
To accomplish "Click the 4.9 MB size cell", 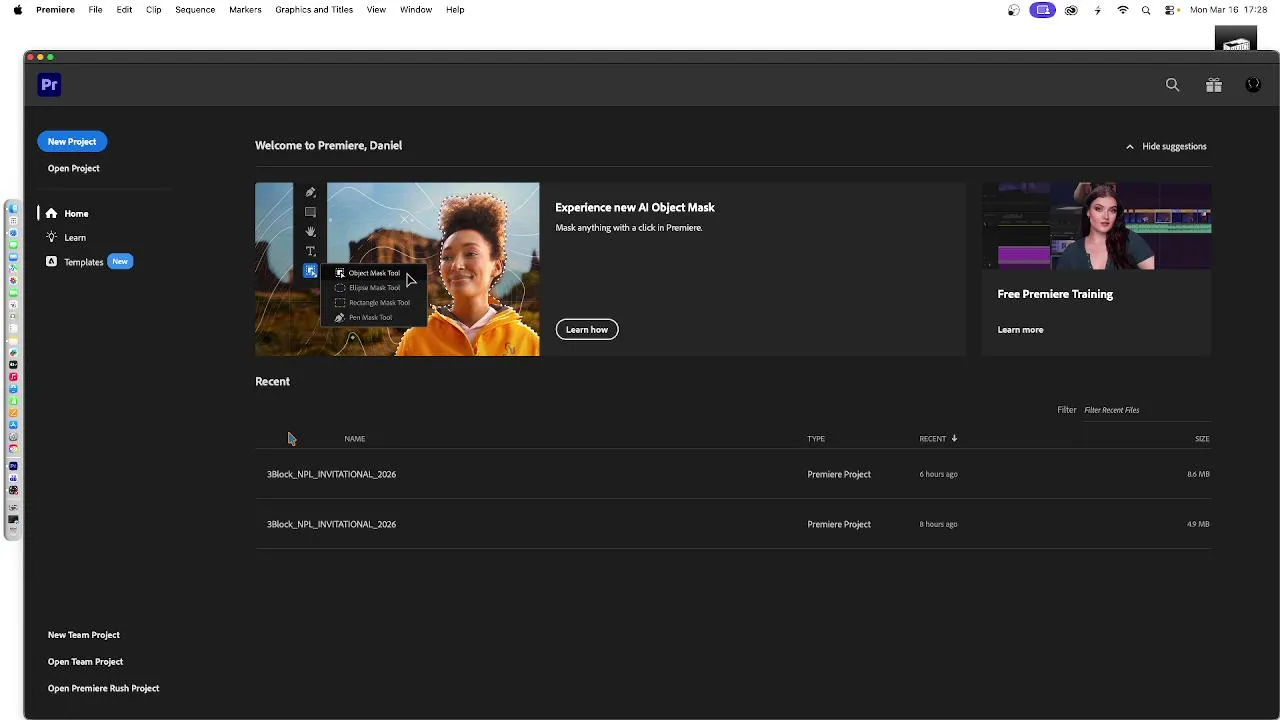I will tap(1198, 524).
